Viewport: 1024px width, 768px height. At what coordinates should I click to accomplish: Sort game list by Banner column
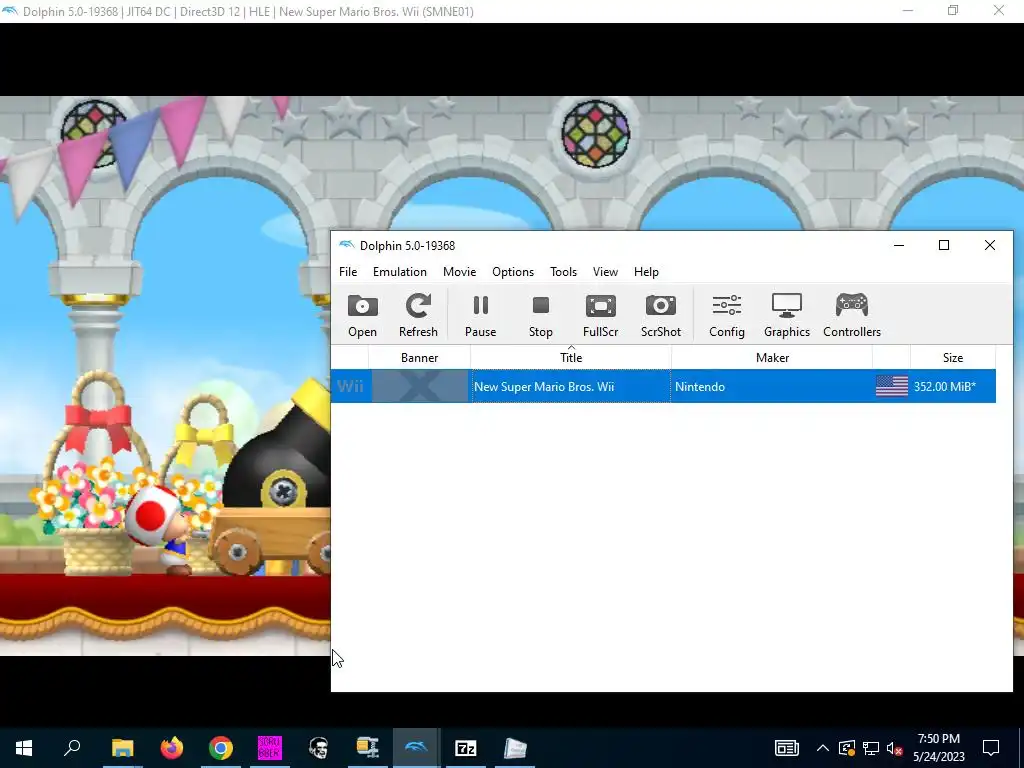coord(419,357)
